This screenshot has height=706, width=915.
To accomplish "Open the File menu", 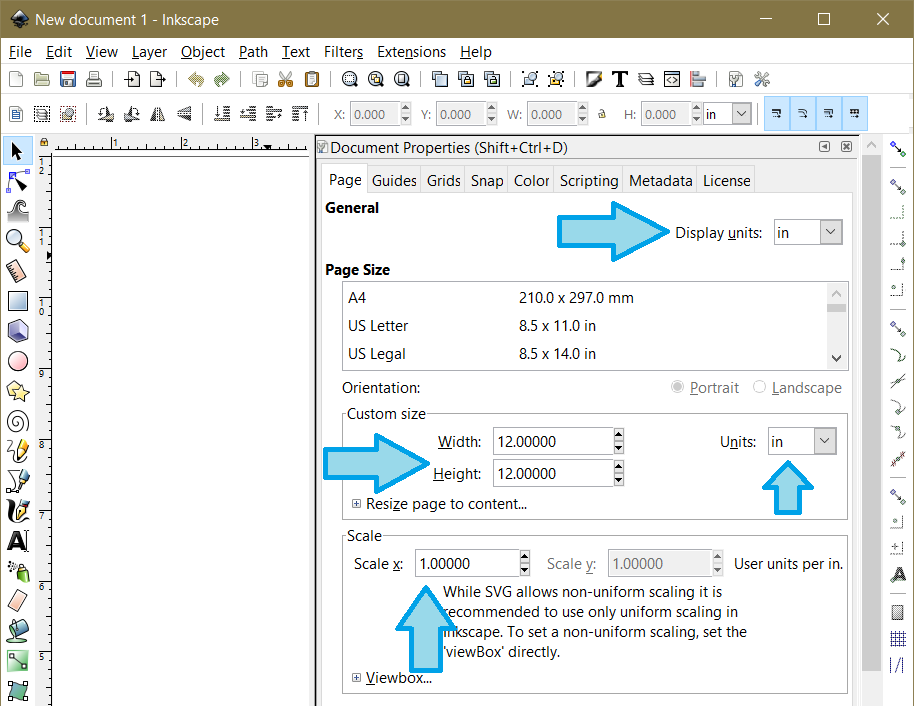I will pos(20,52).
